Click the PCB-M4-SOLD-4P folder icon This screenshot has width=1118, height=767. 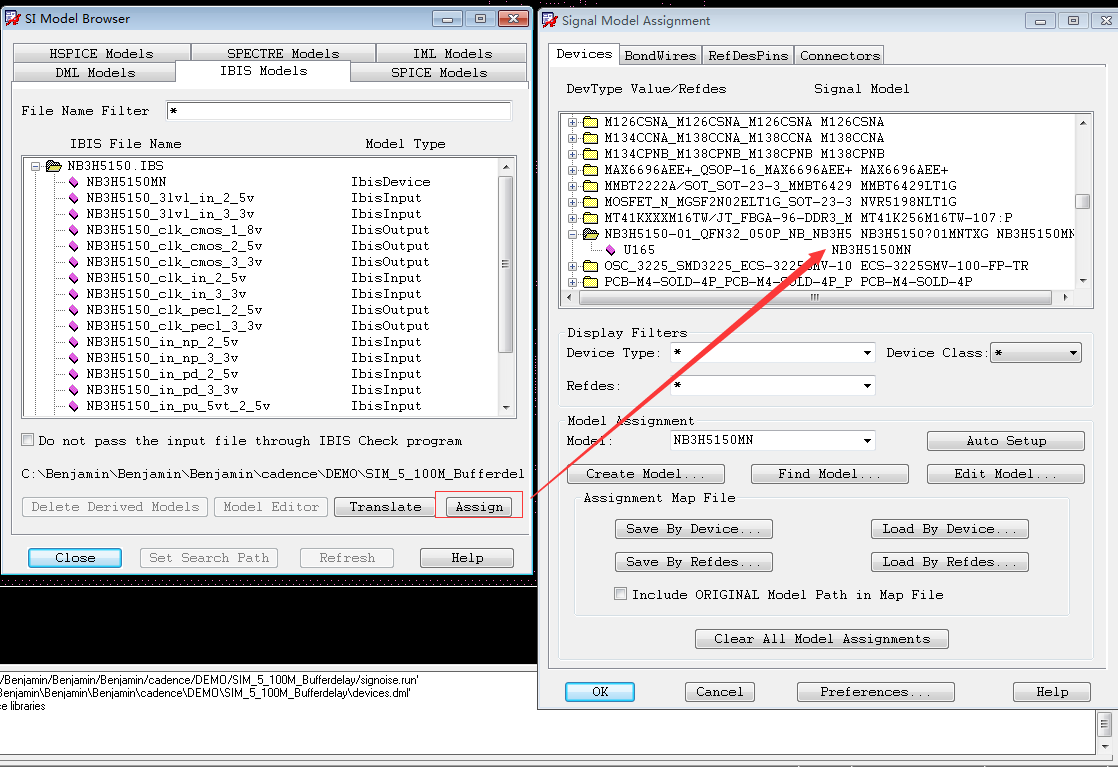click(x=590, y=282)
